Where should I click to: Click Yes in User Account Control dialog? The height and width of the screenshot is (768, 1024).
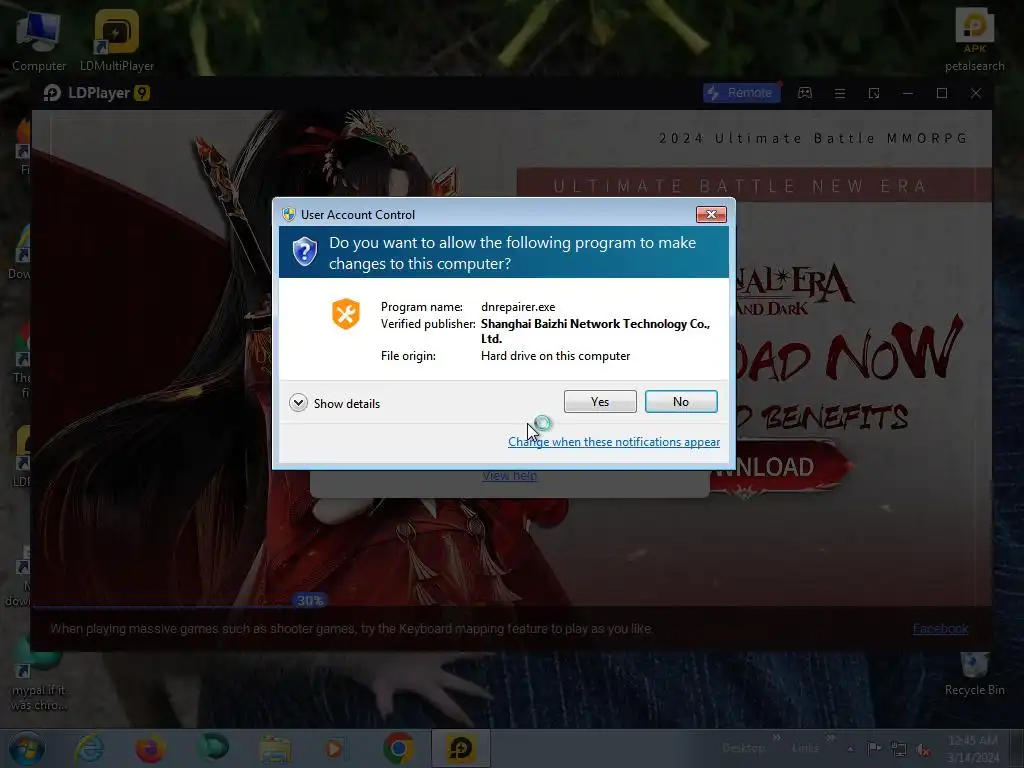(x=600, y=402)
